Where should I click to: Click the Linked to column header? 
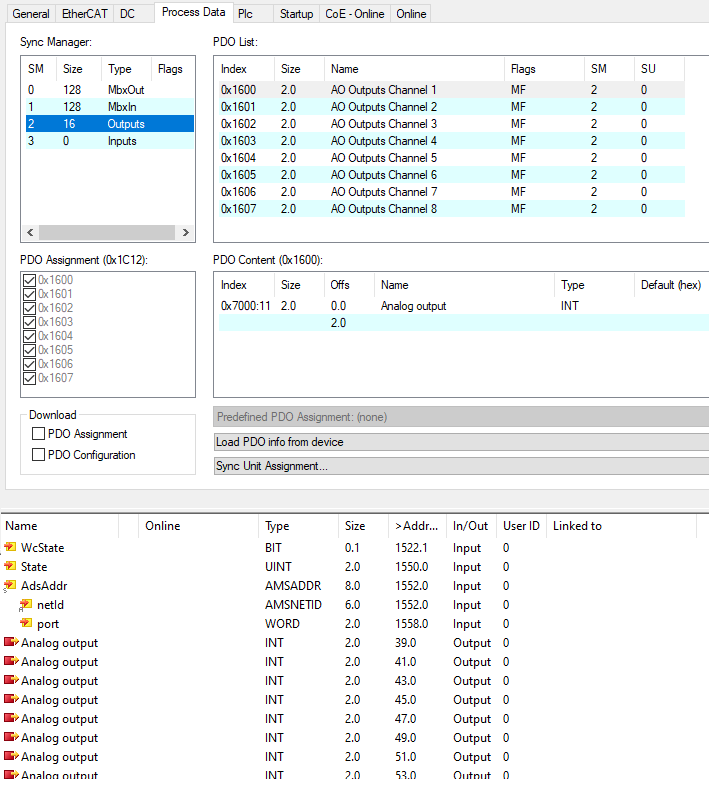tap(621, 526)
